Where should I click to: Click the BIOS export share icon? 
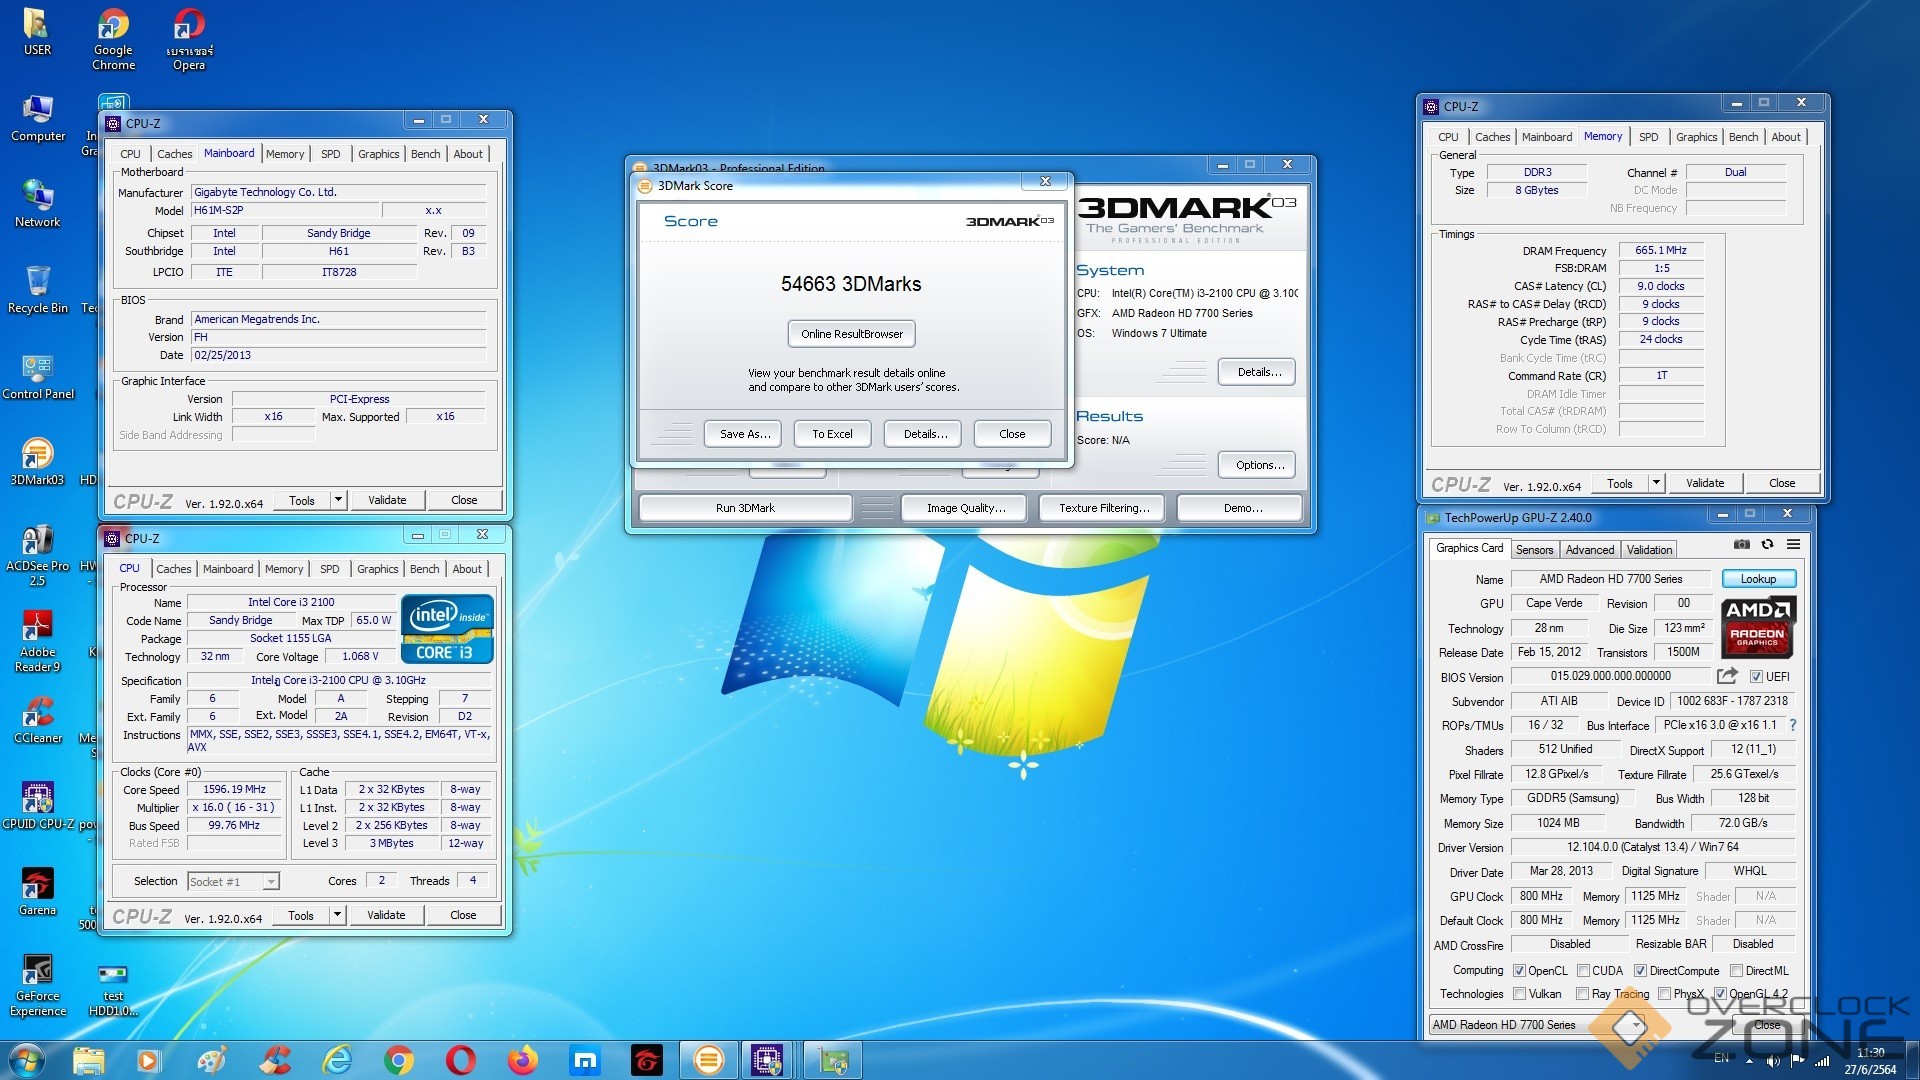(1727, 677)
